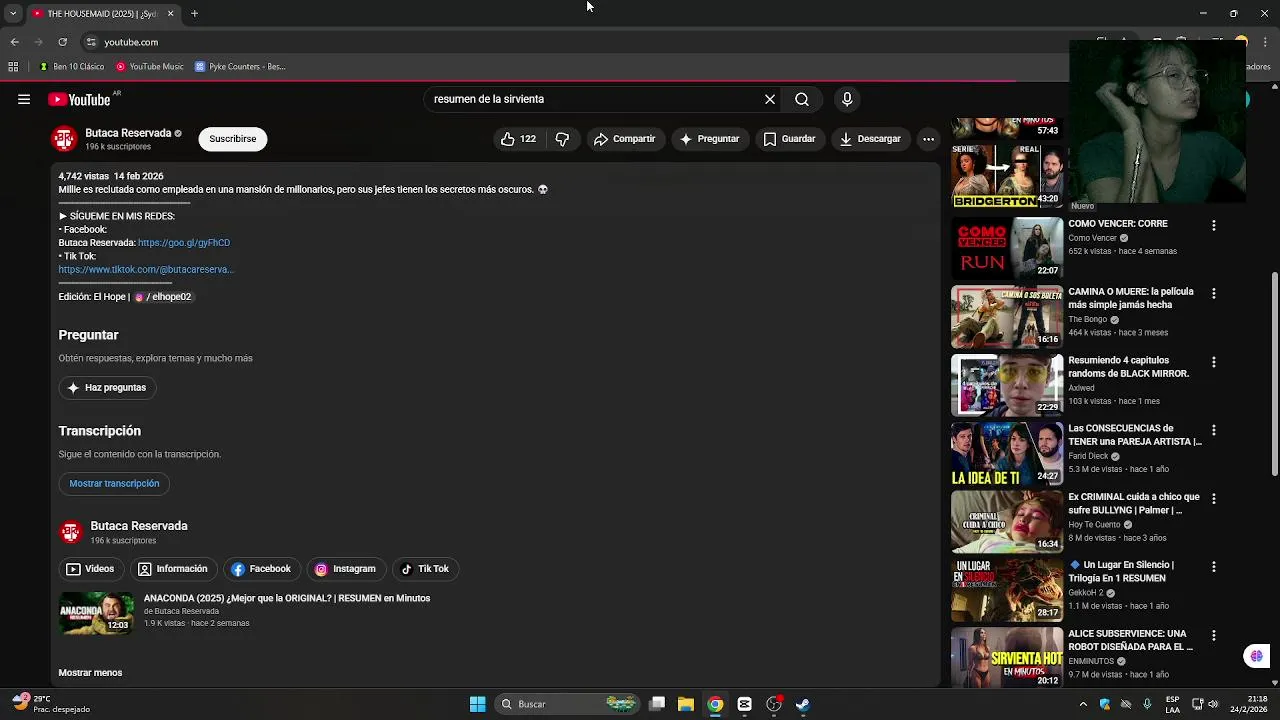
Task: Open YouTube Music bookmark
Action: pos(150,67)
